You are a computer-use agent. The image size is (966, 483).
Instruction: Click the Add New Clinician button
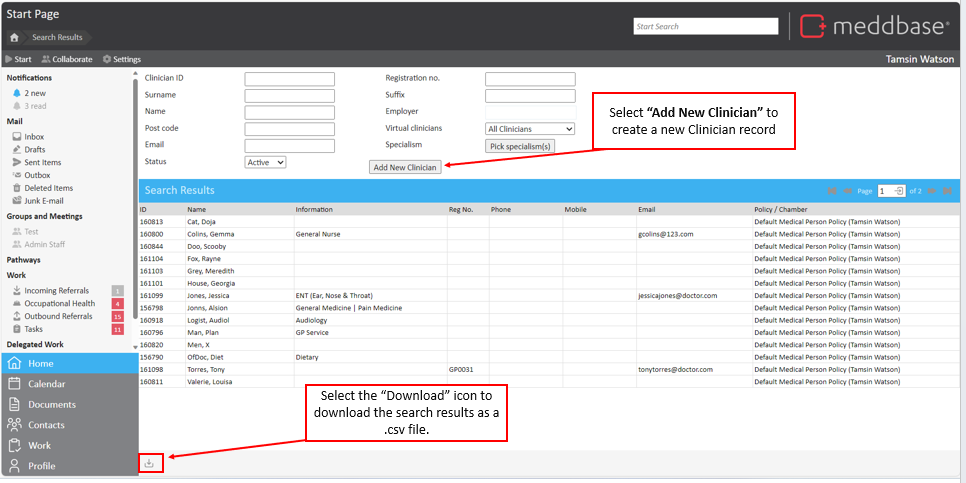[405, 167]
